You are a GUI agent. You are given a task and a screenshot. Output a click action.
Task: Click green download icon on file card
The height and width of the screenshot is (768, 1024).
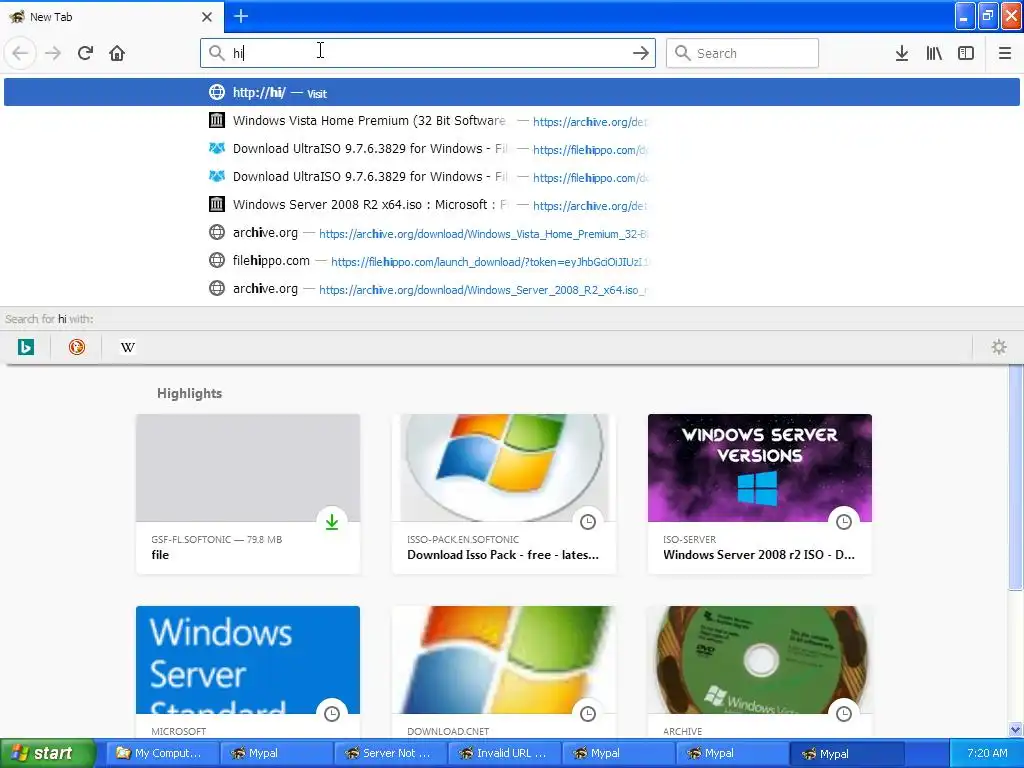pyautogui.click(x=332, y=522)
